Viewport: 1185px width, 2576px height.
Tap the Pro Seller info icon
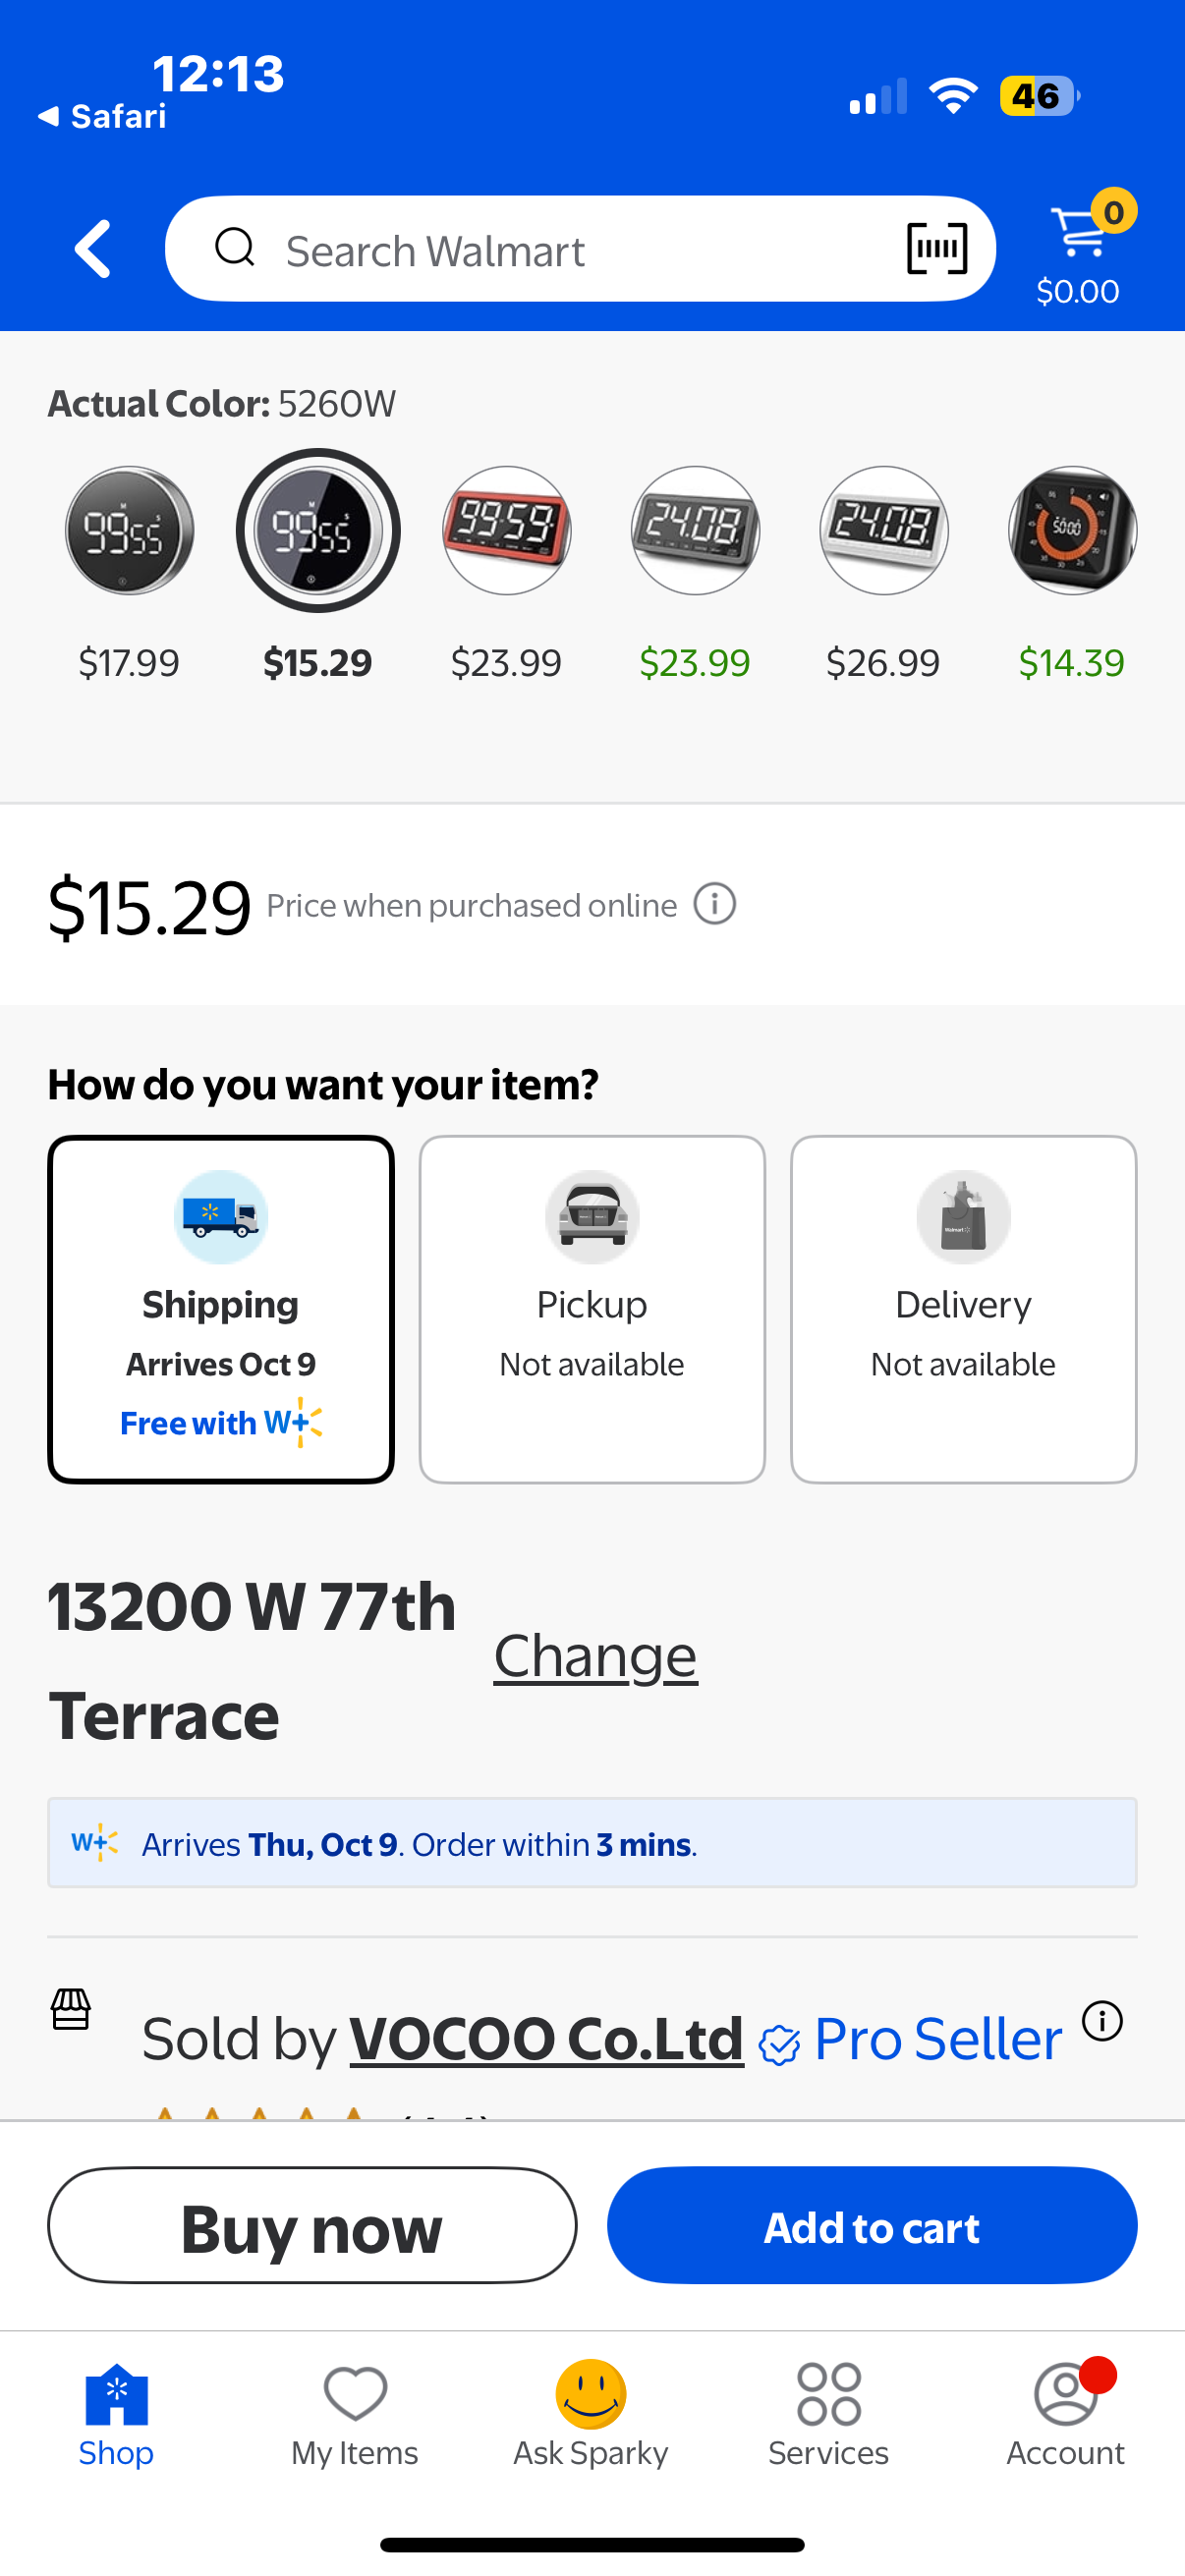[x=1102, y=2021]
